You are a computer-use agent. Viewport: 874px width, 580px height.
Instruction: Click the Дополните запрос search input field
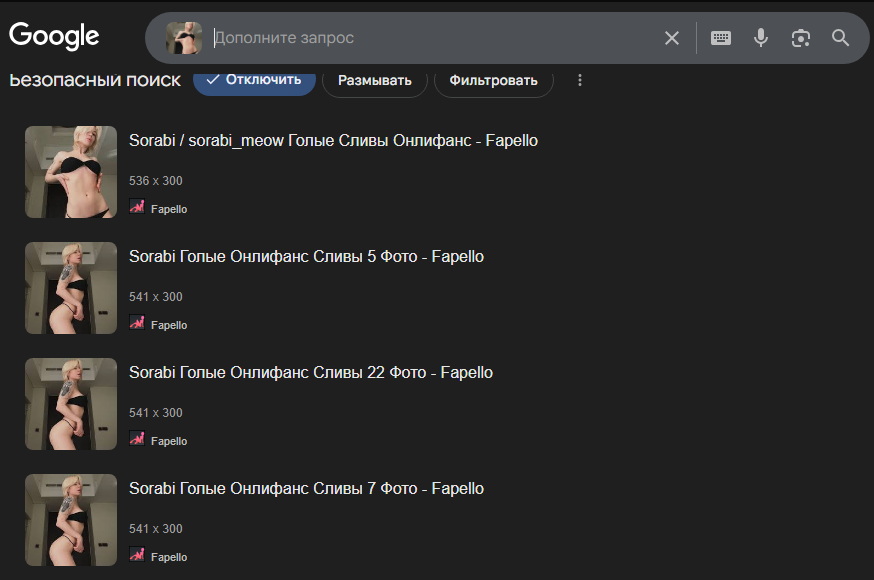pos(430,38)
